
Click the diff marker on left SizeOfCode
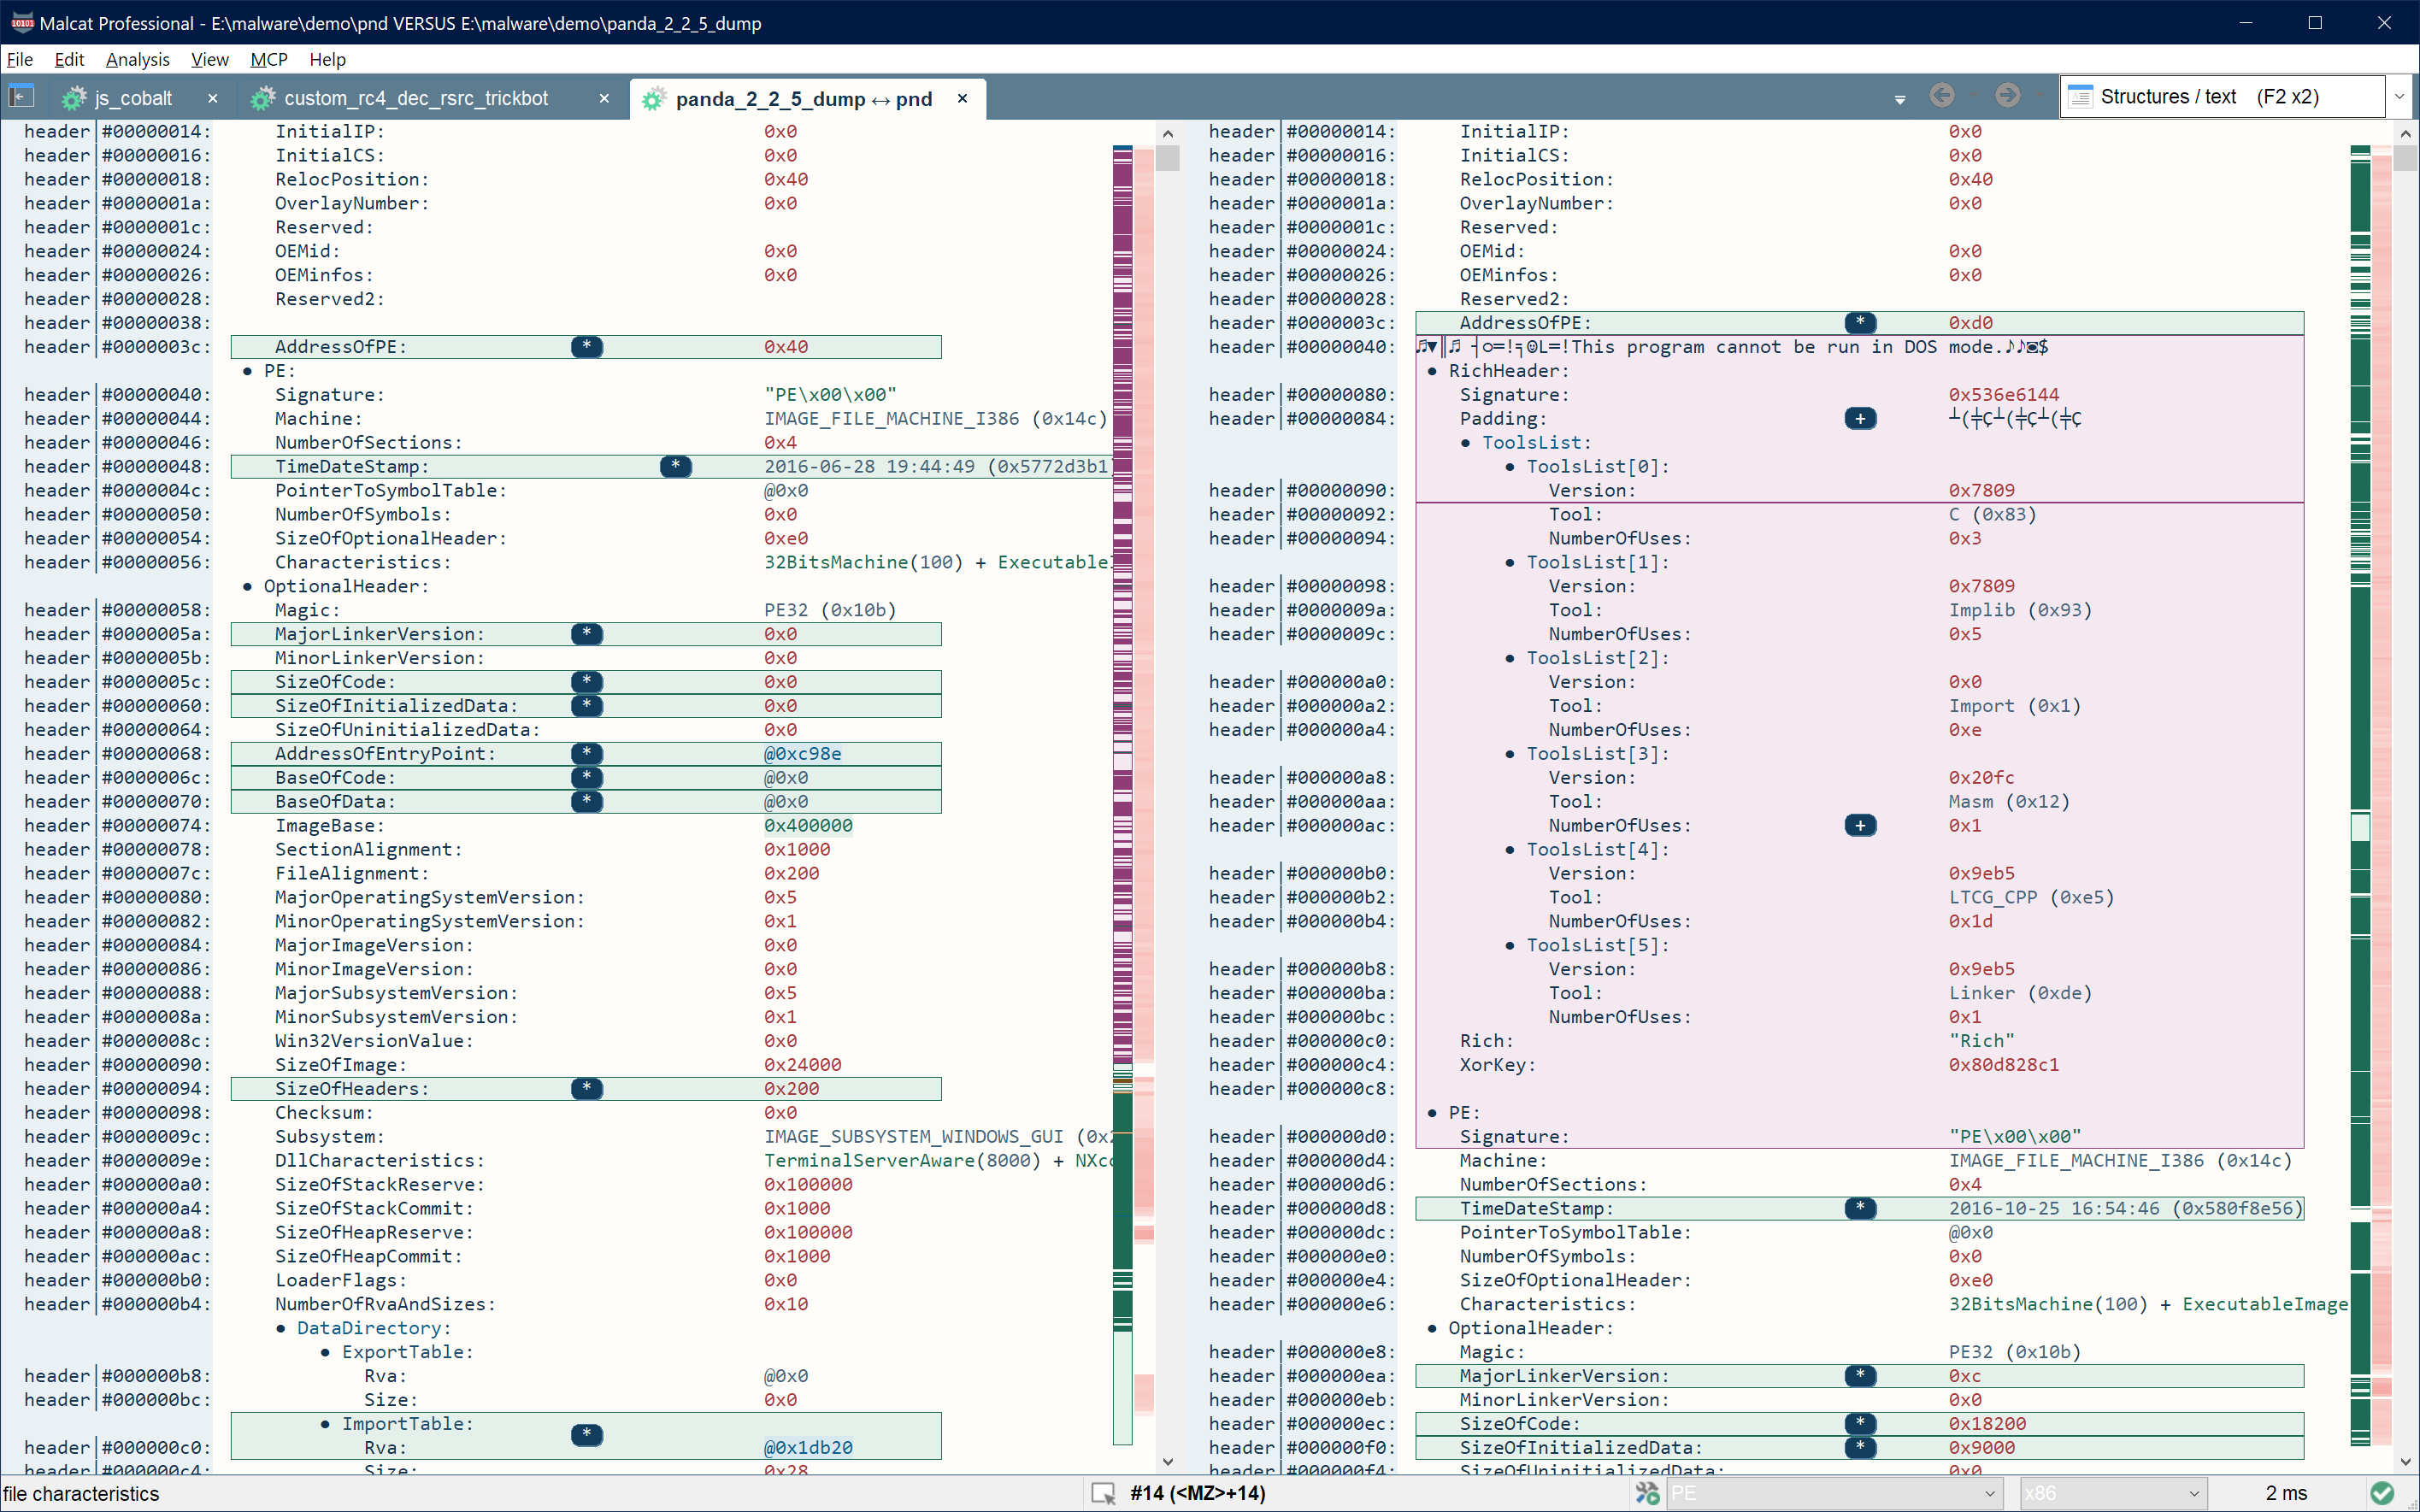587,682
